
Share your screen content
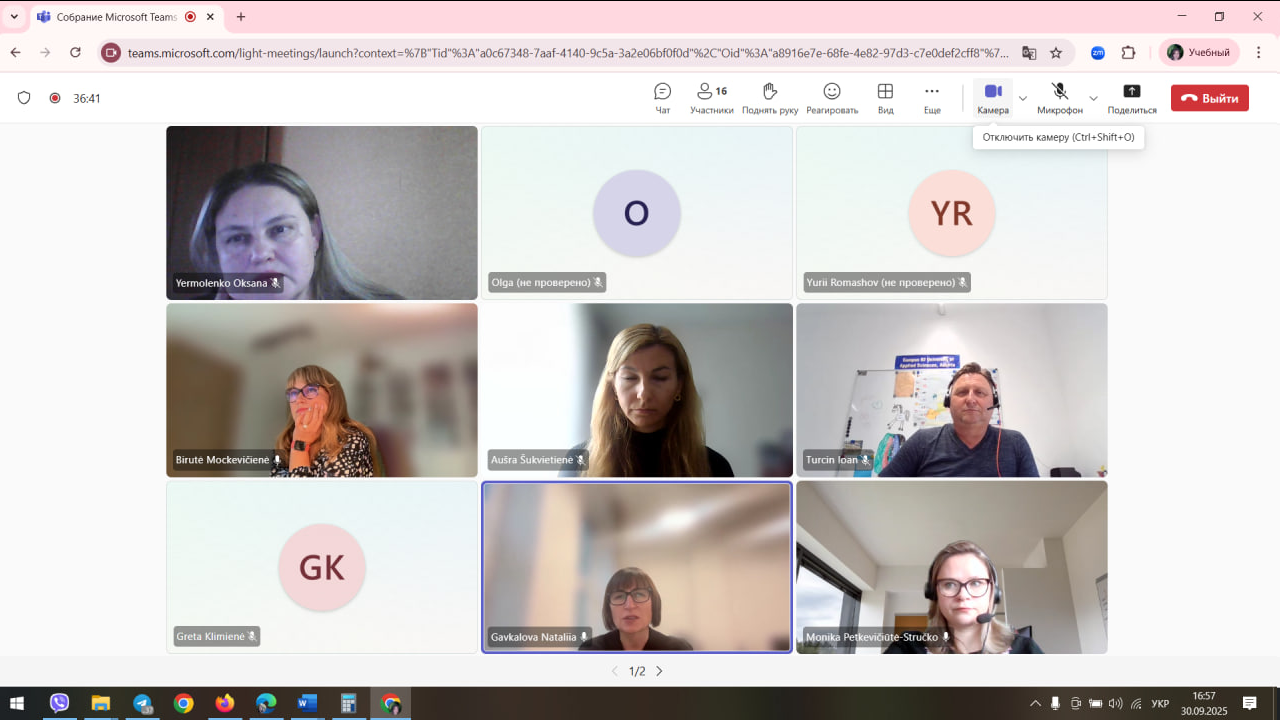[1131, 98]
